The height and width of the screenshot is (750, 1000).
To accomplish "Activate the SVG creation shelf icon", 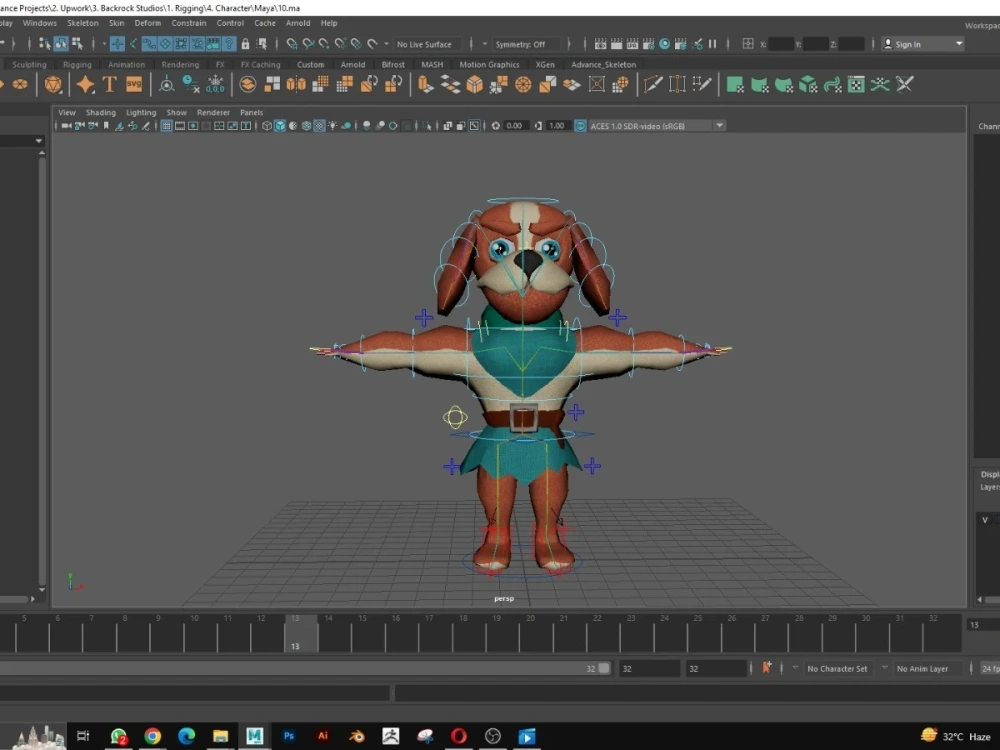I will pos(134,84).
